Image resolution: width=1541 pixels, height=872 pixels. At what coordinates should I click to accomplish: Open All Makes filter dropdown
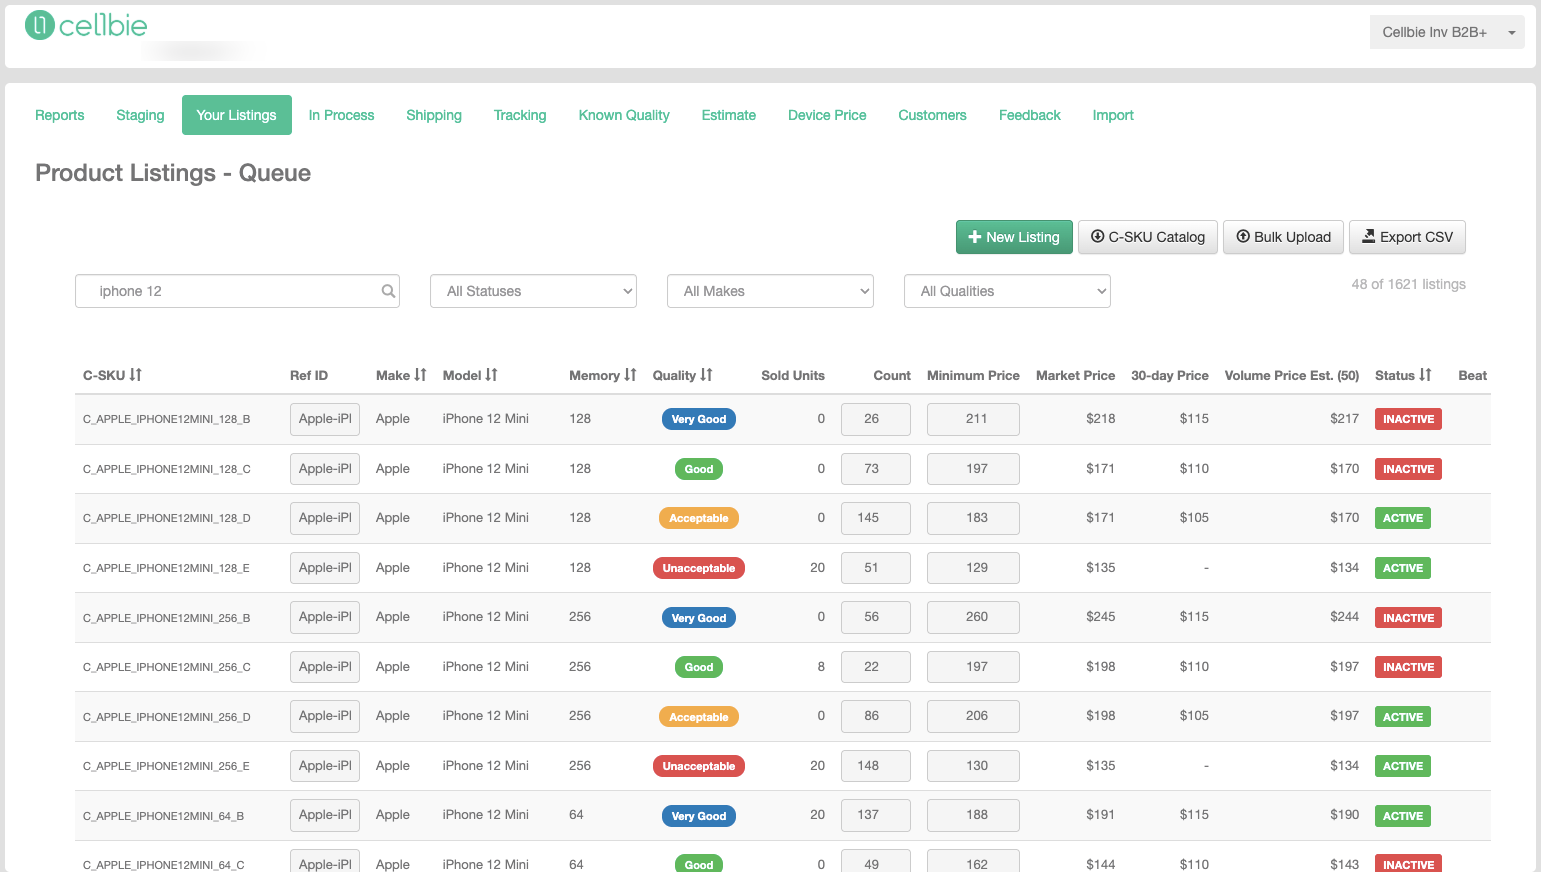[770, 291]
